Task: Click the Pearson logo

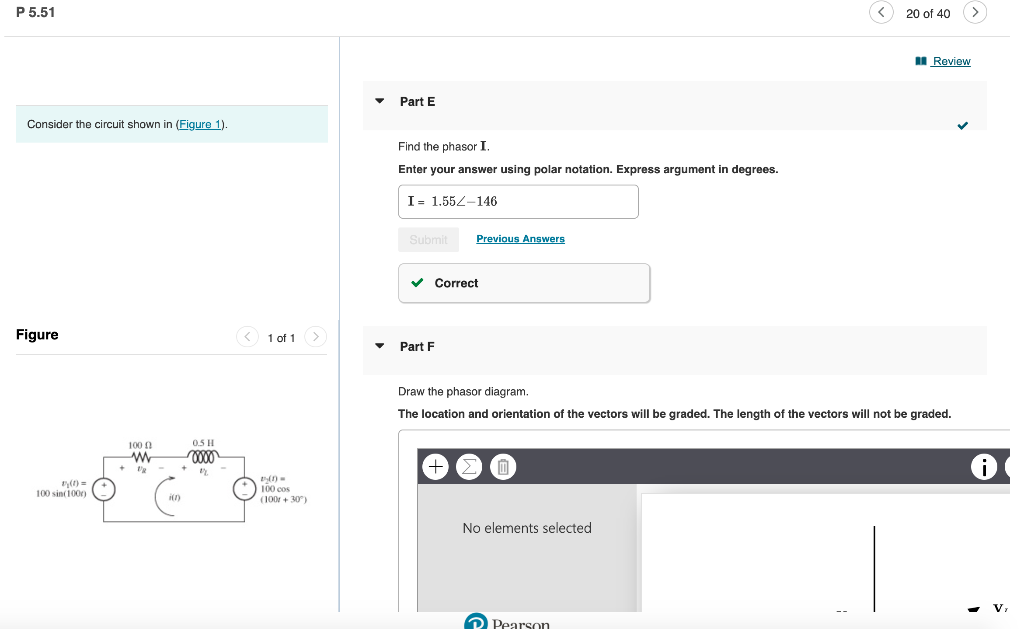Action: tap(507, 622)
